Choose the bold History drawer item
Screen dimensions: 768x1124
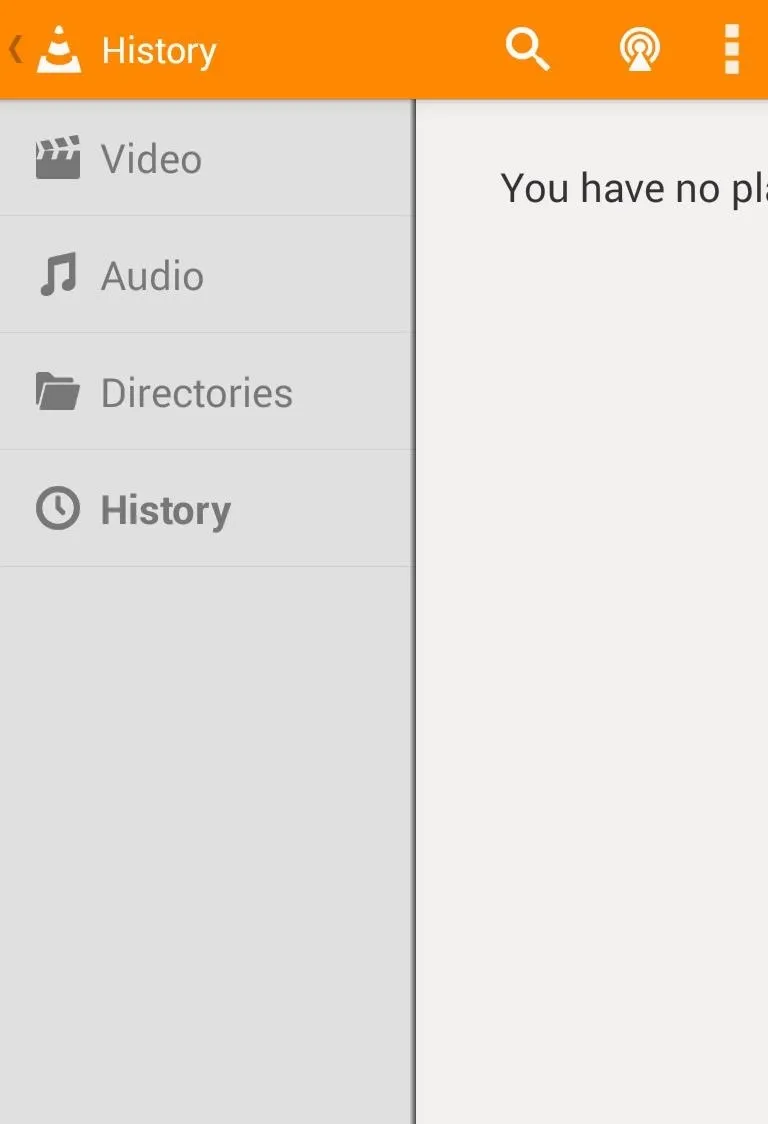pyautogui.click(x=207, y=508)
